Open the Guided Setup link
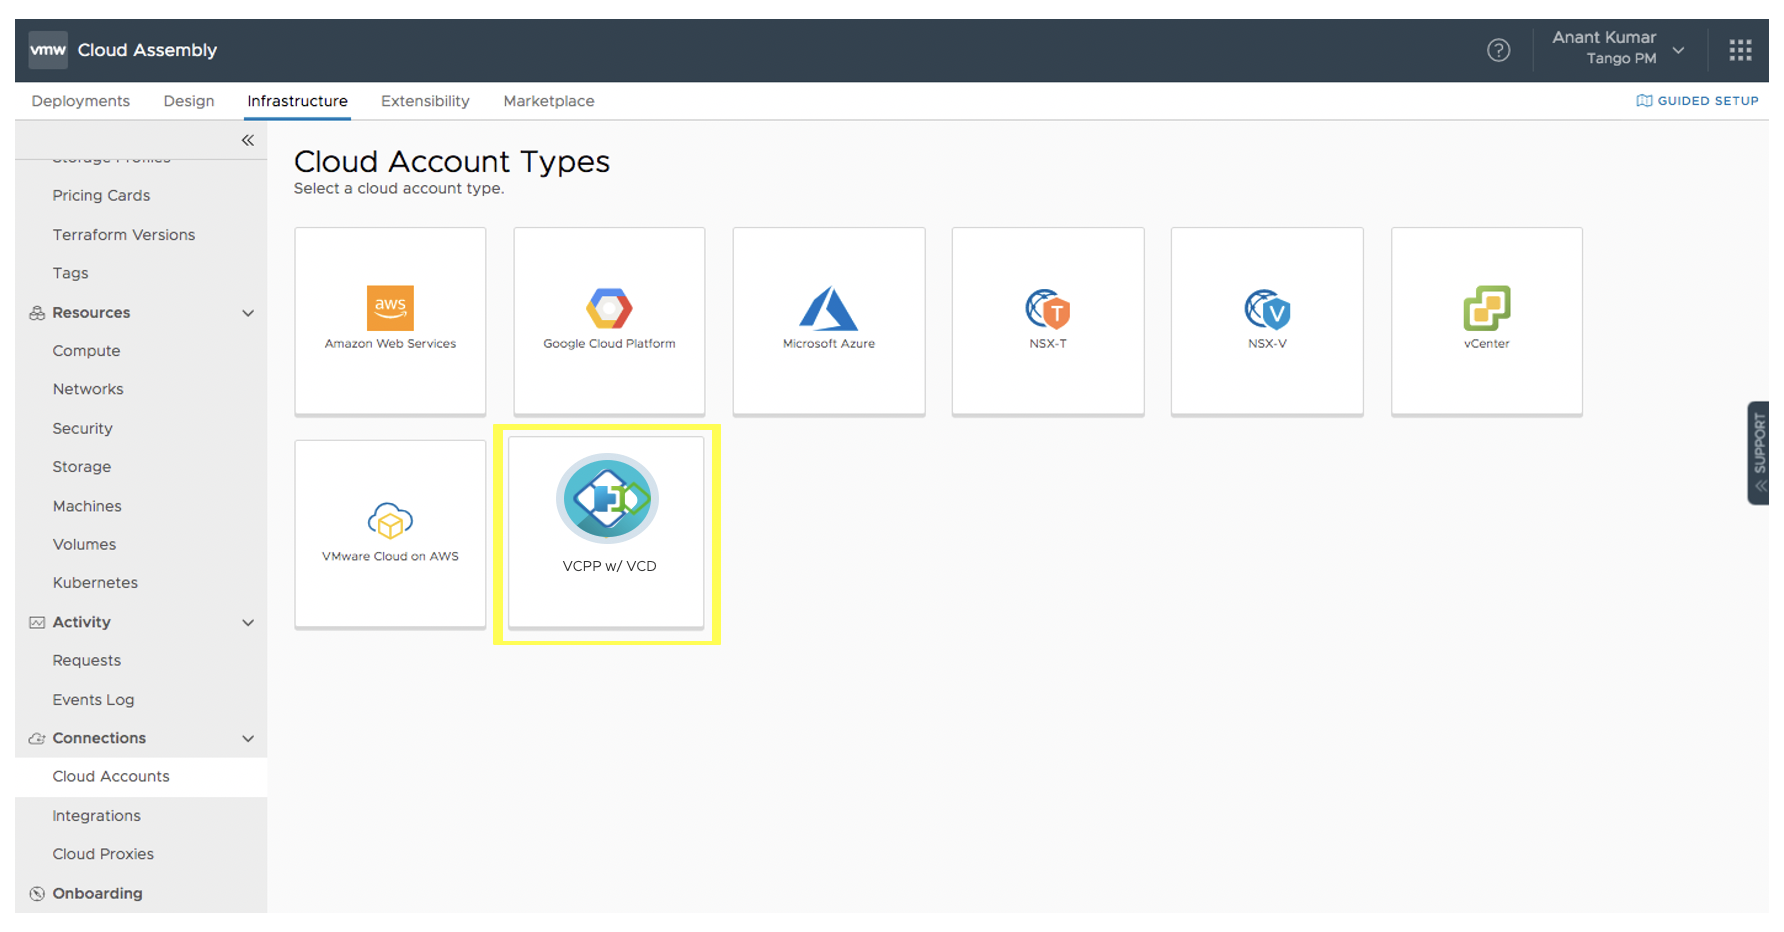 (1697, 101)
